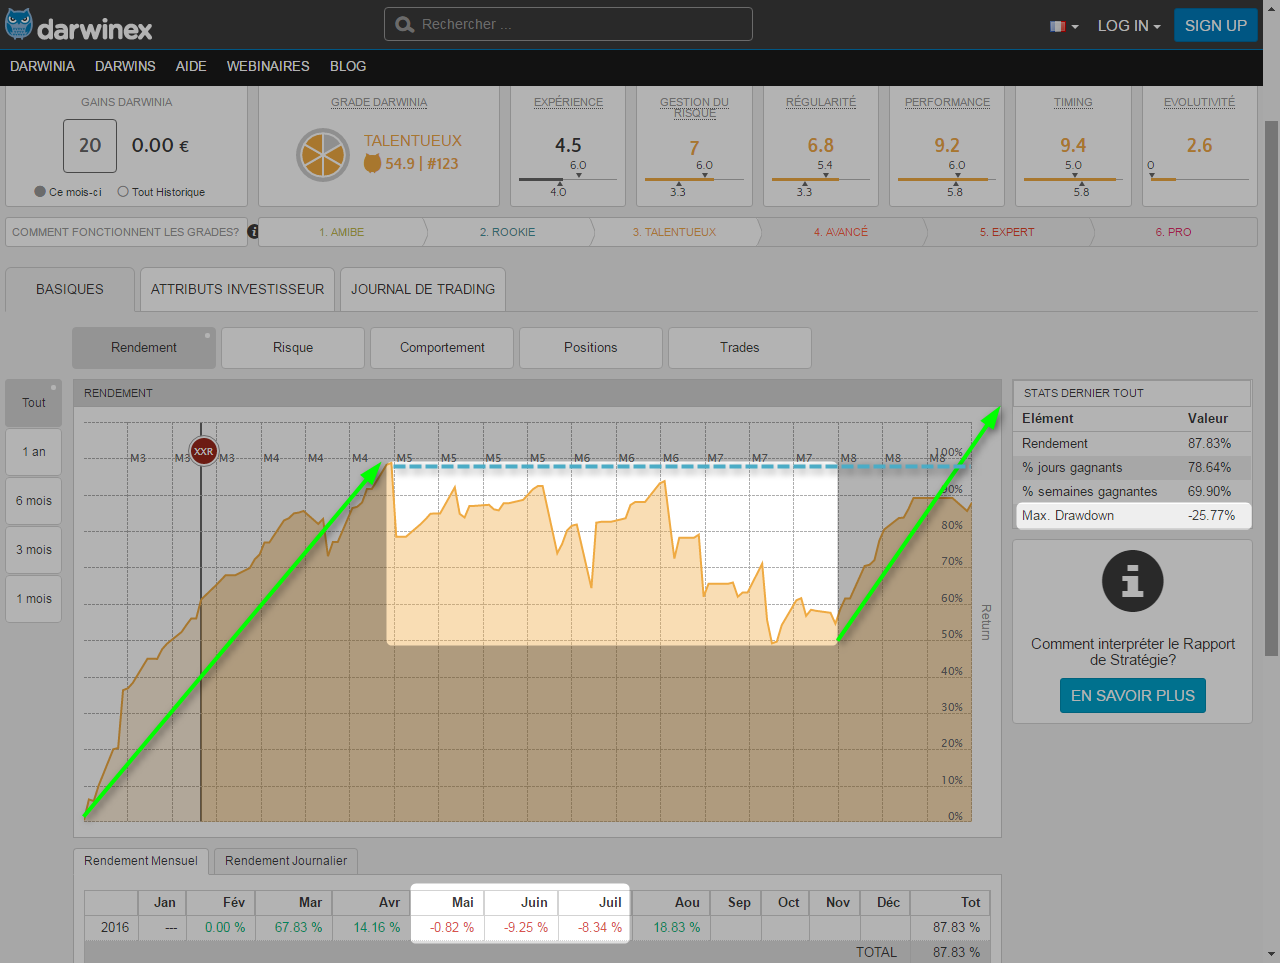Click the Darwinex owl logo
This screenshot has height=963, width=1280.
click(x=19, y=25)
